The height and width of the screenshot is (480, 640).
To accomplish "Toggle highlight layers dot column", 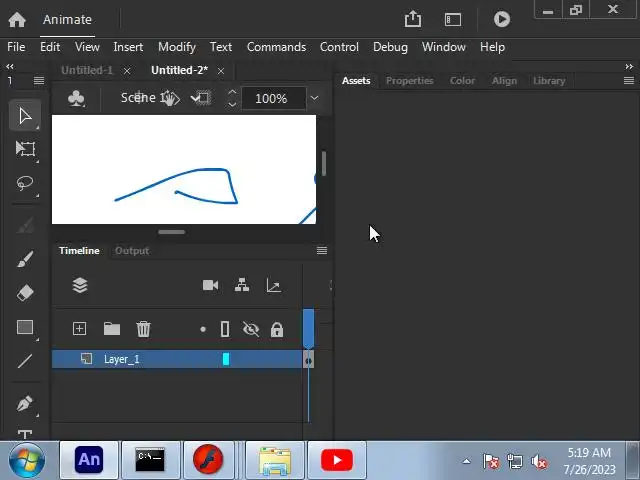I will tap(203, 329).
